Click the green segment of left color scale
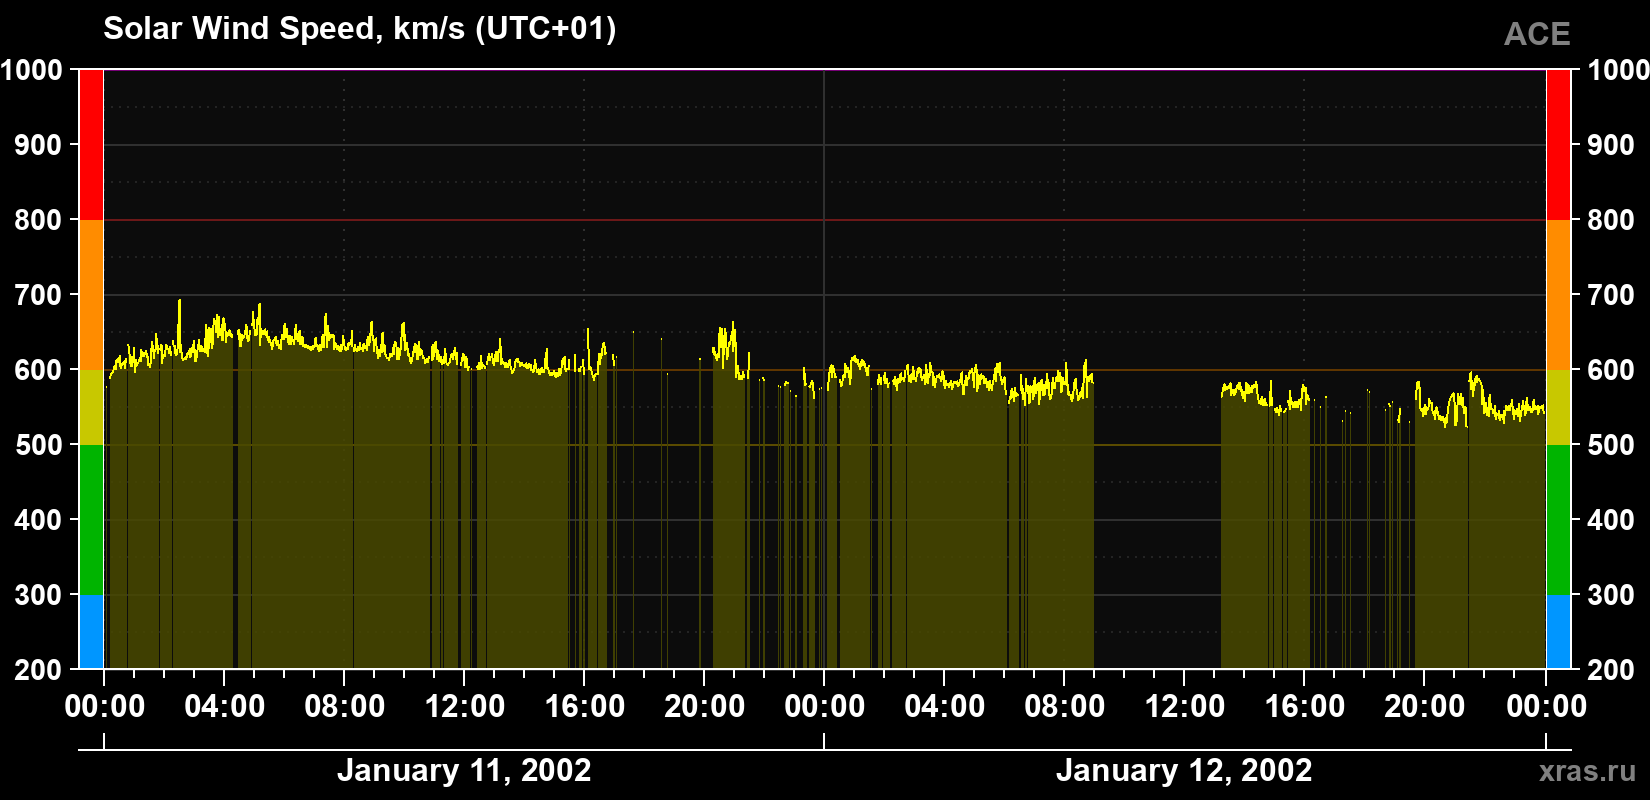This screenshot has width=1650, height=800. point(91,520)
